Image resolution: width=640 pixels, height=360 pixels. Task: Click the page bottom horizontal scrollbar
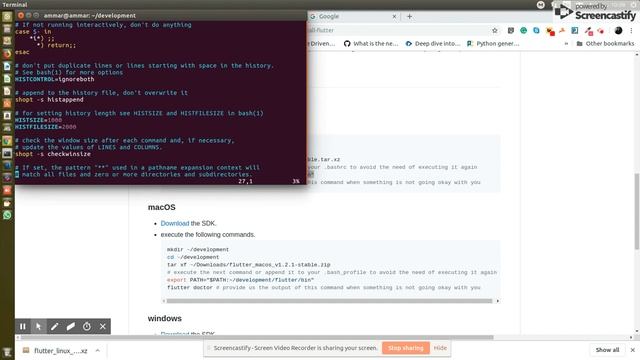point(257,338)
